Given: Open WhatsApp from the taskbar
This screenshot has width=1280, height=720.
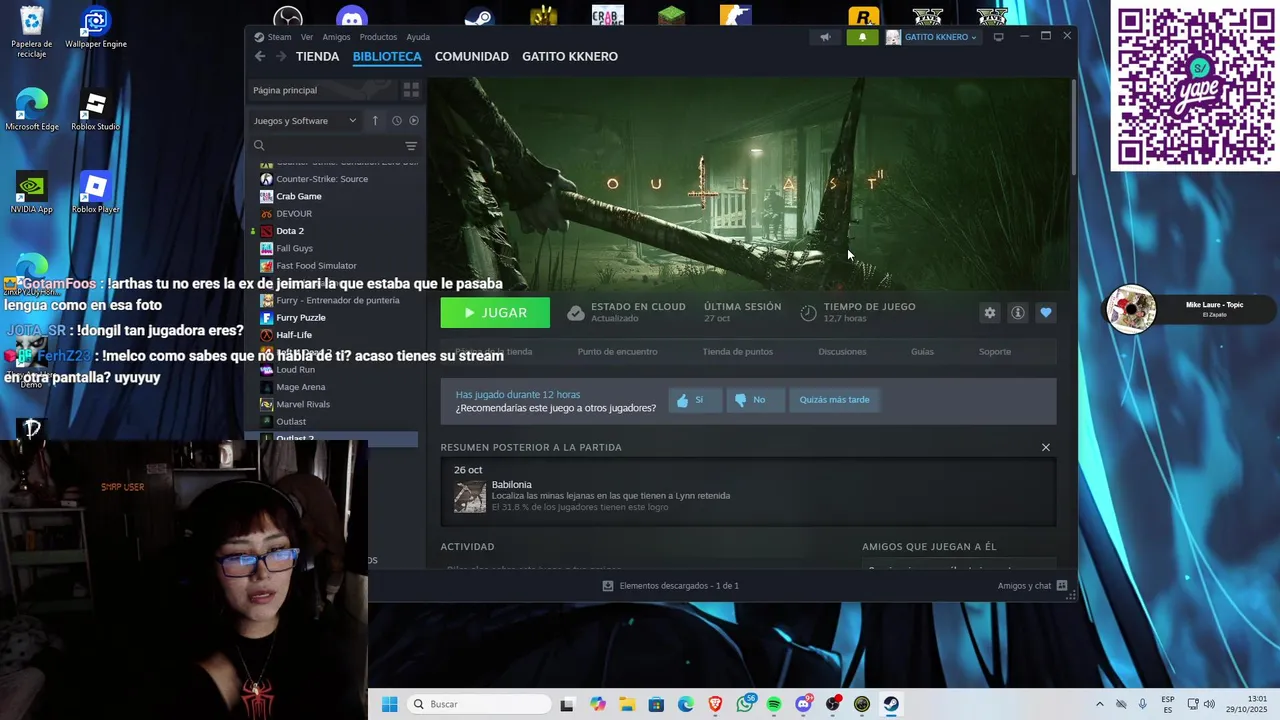Looking at the screenshot, I should (x=745, y=704).
